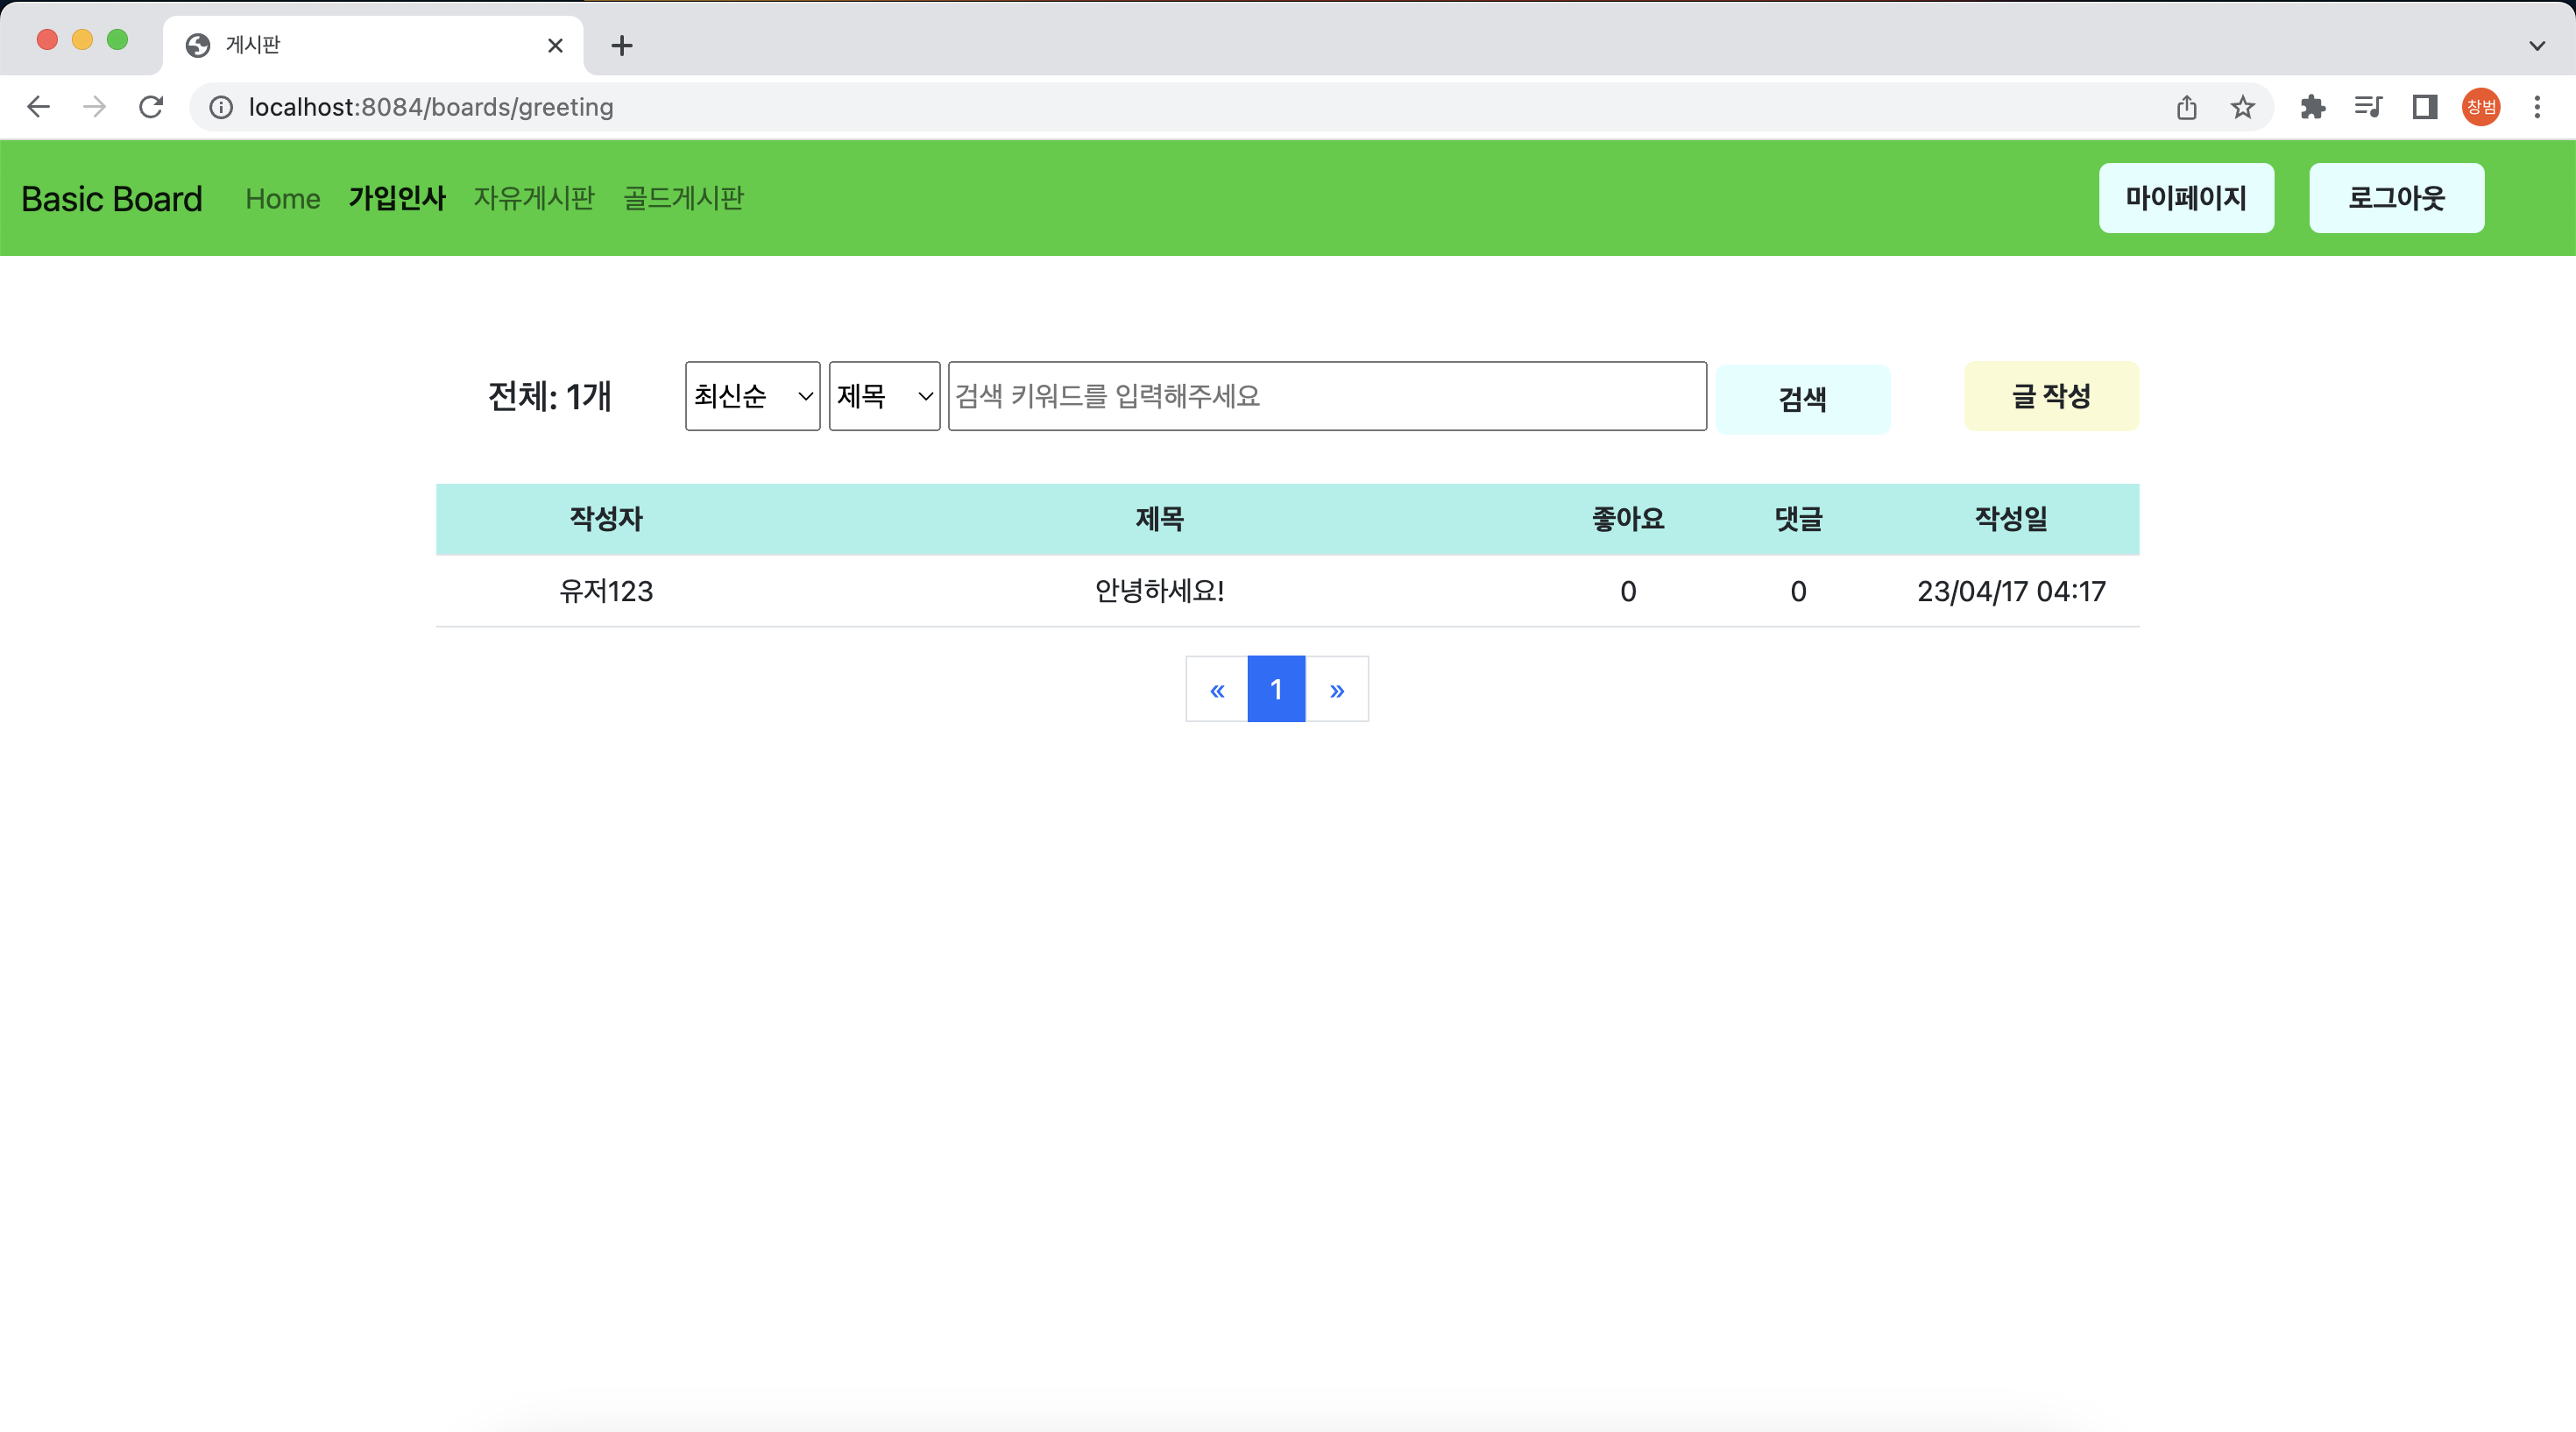
Task: Open the media control icon
Action: [x=2368, y=107]
